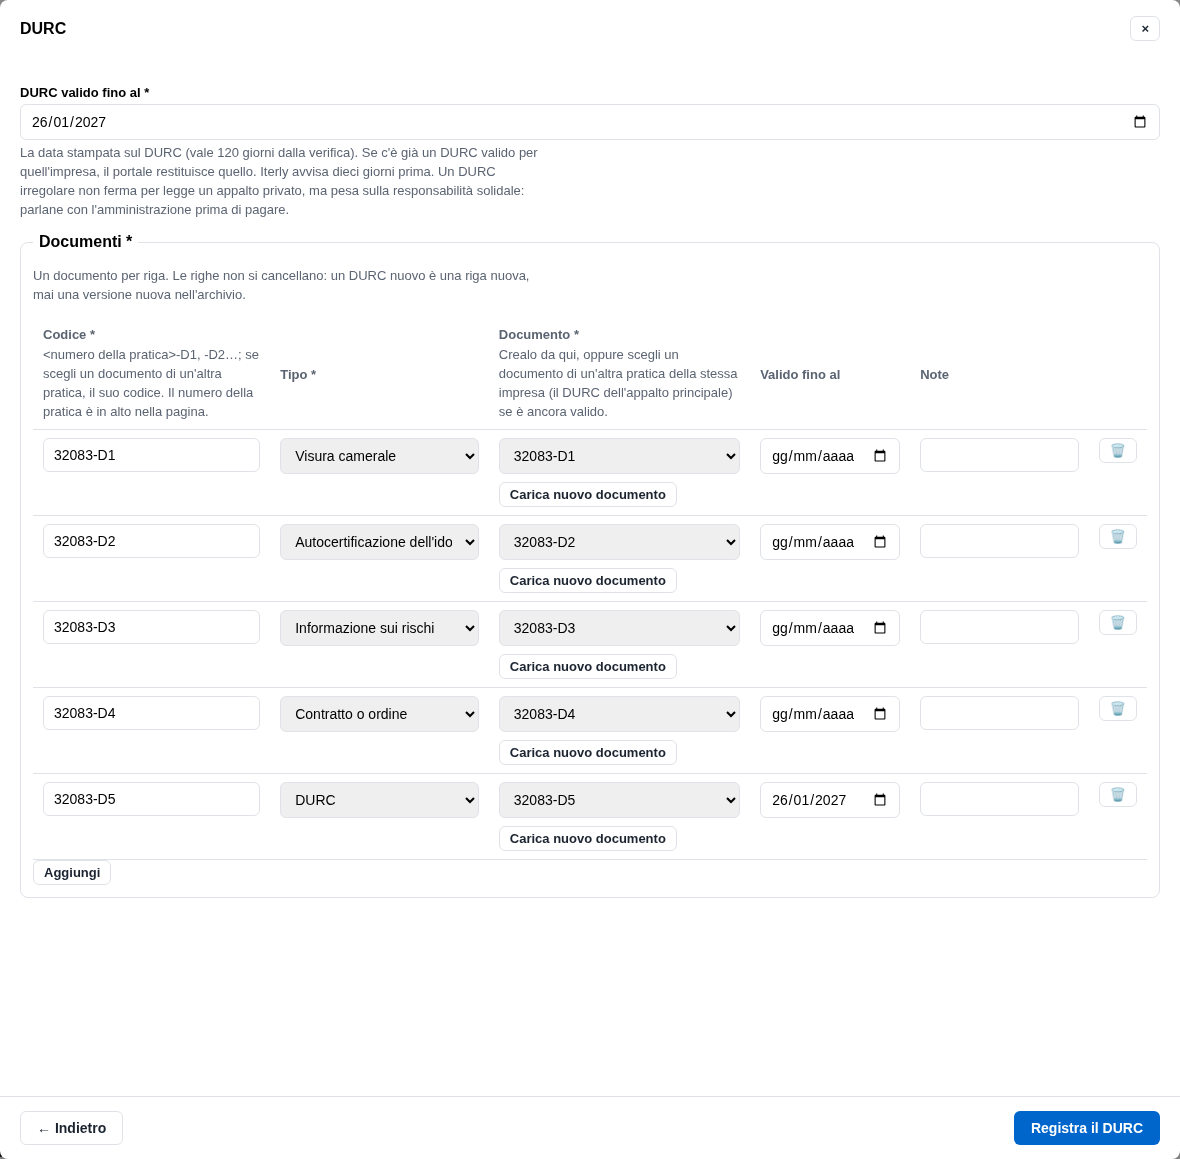Upload new document for row 32083-D3
This screenshot has height=1159, width=1180.
click(588, 666)
